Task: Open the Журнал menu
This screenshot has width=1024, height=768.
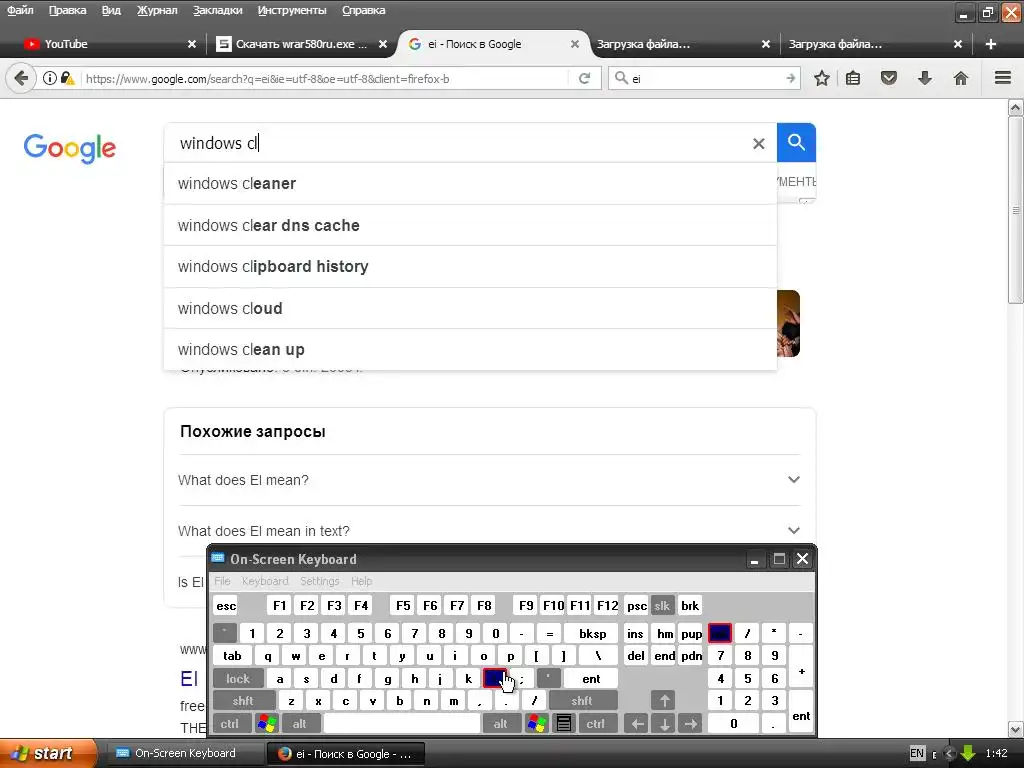Action: (x=157, y=10)
